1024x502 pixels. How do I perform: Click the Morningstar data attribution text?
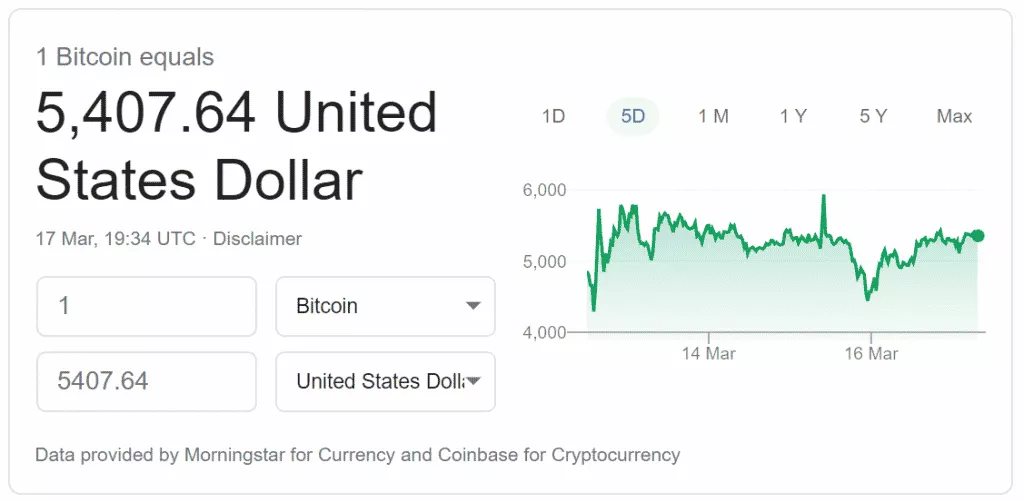pos(357,455)
